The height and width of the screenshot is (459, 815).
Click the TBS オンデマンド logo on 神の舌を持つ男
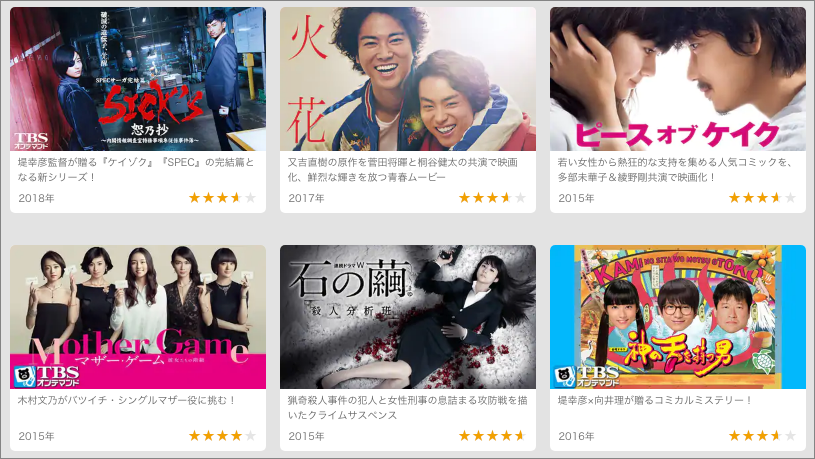click(587, 376)
